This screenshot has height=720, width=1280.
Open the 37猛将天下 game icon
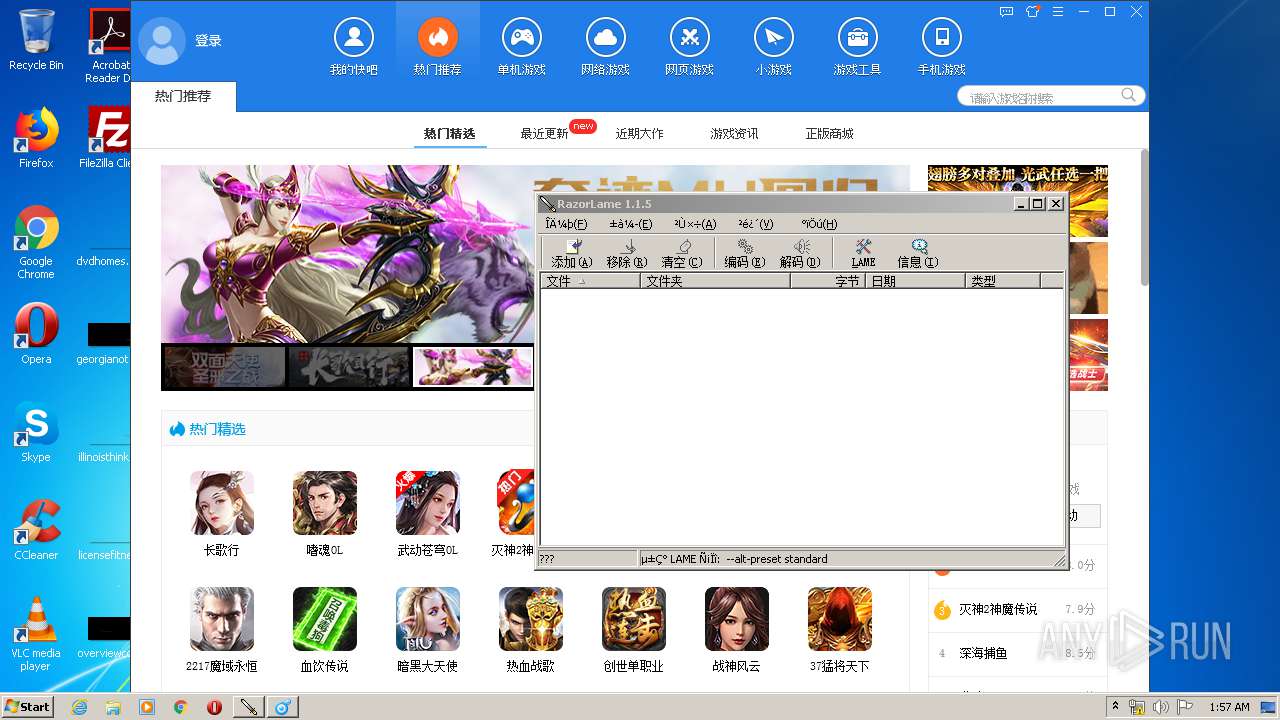pyautogui.click(x=840, y=619)
